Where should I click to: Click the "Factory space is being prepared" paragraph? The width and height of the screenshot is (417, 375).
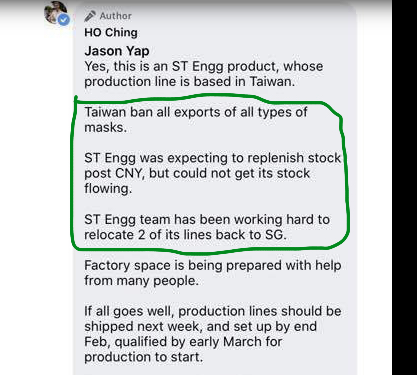pos(213,273)
